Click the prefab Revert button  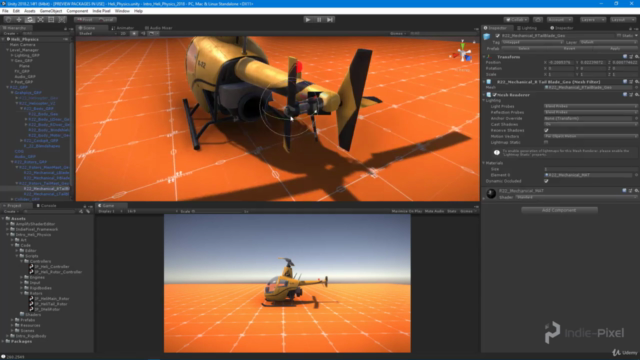click(x=569, y=49)
